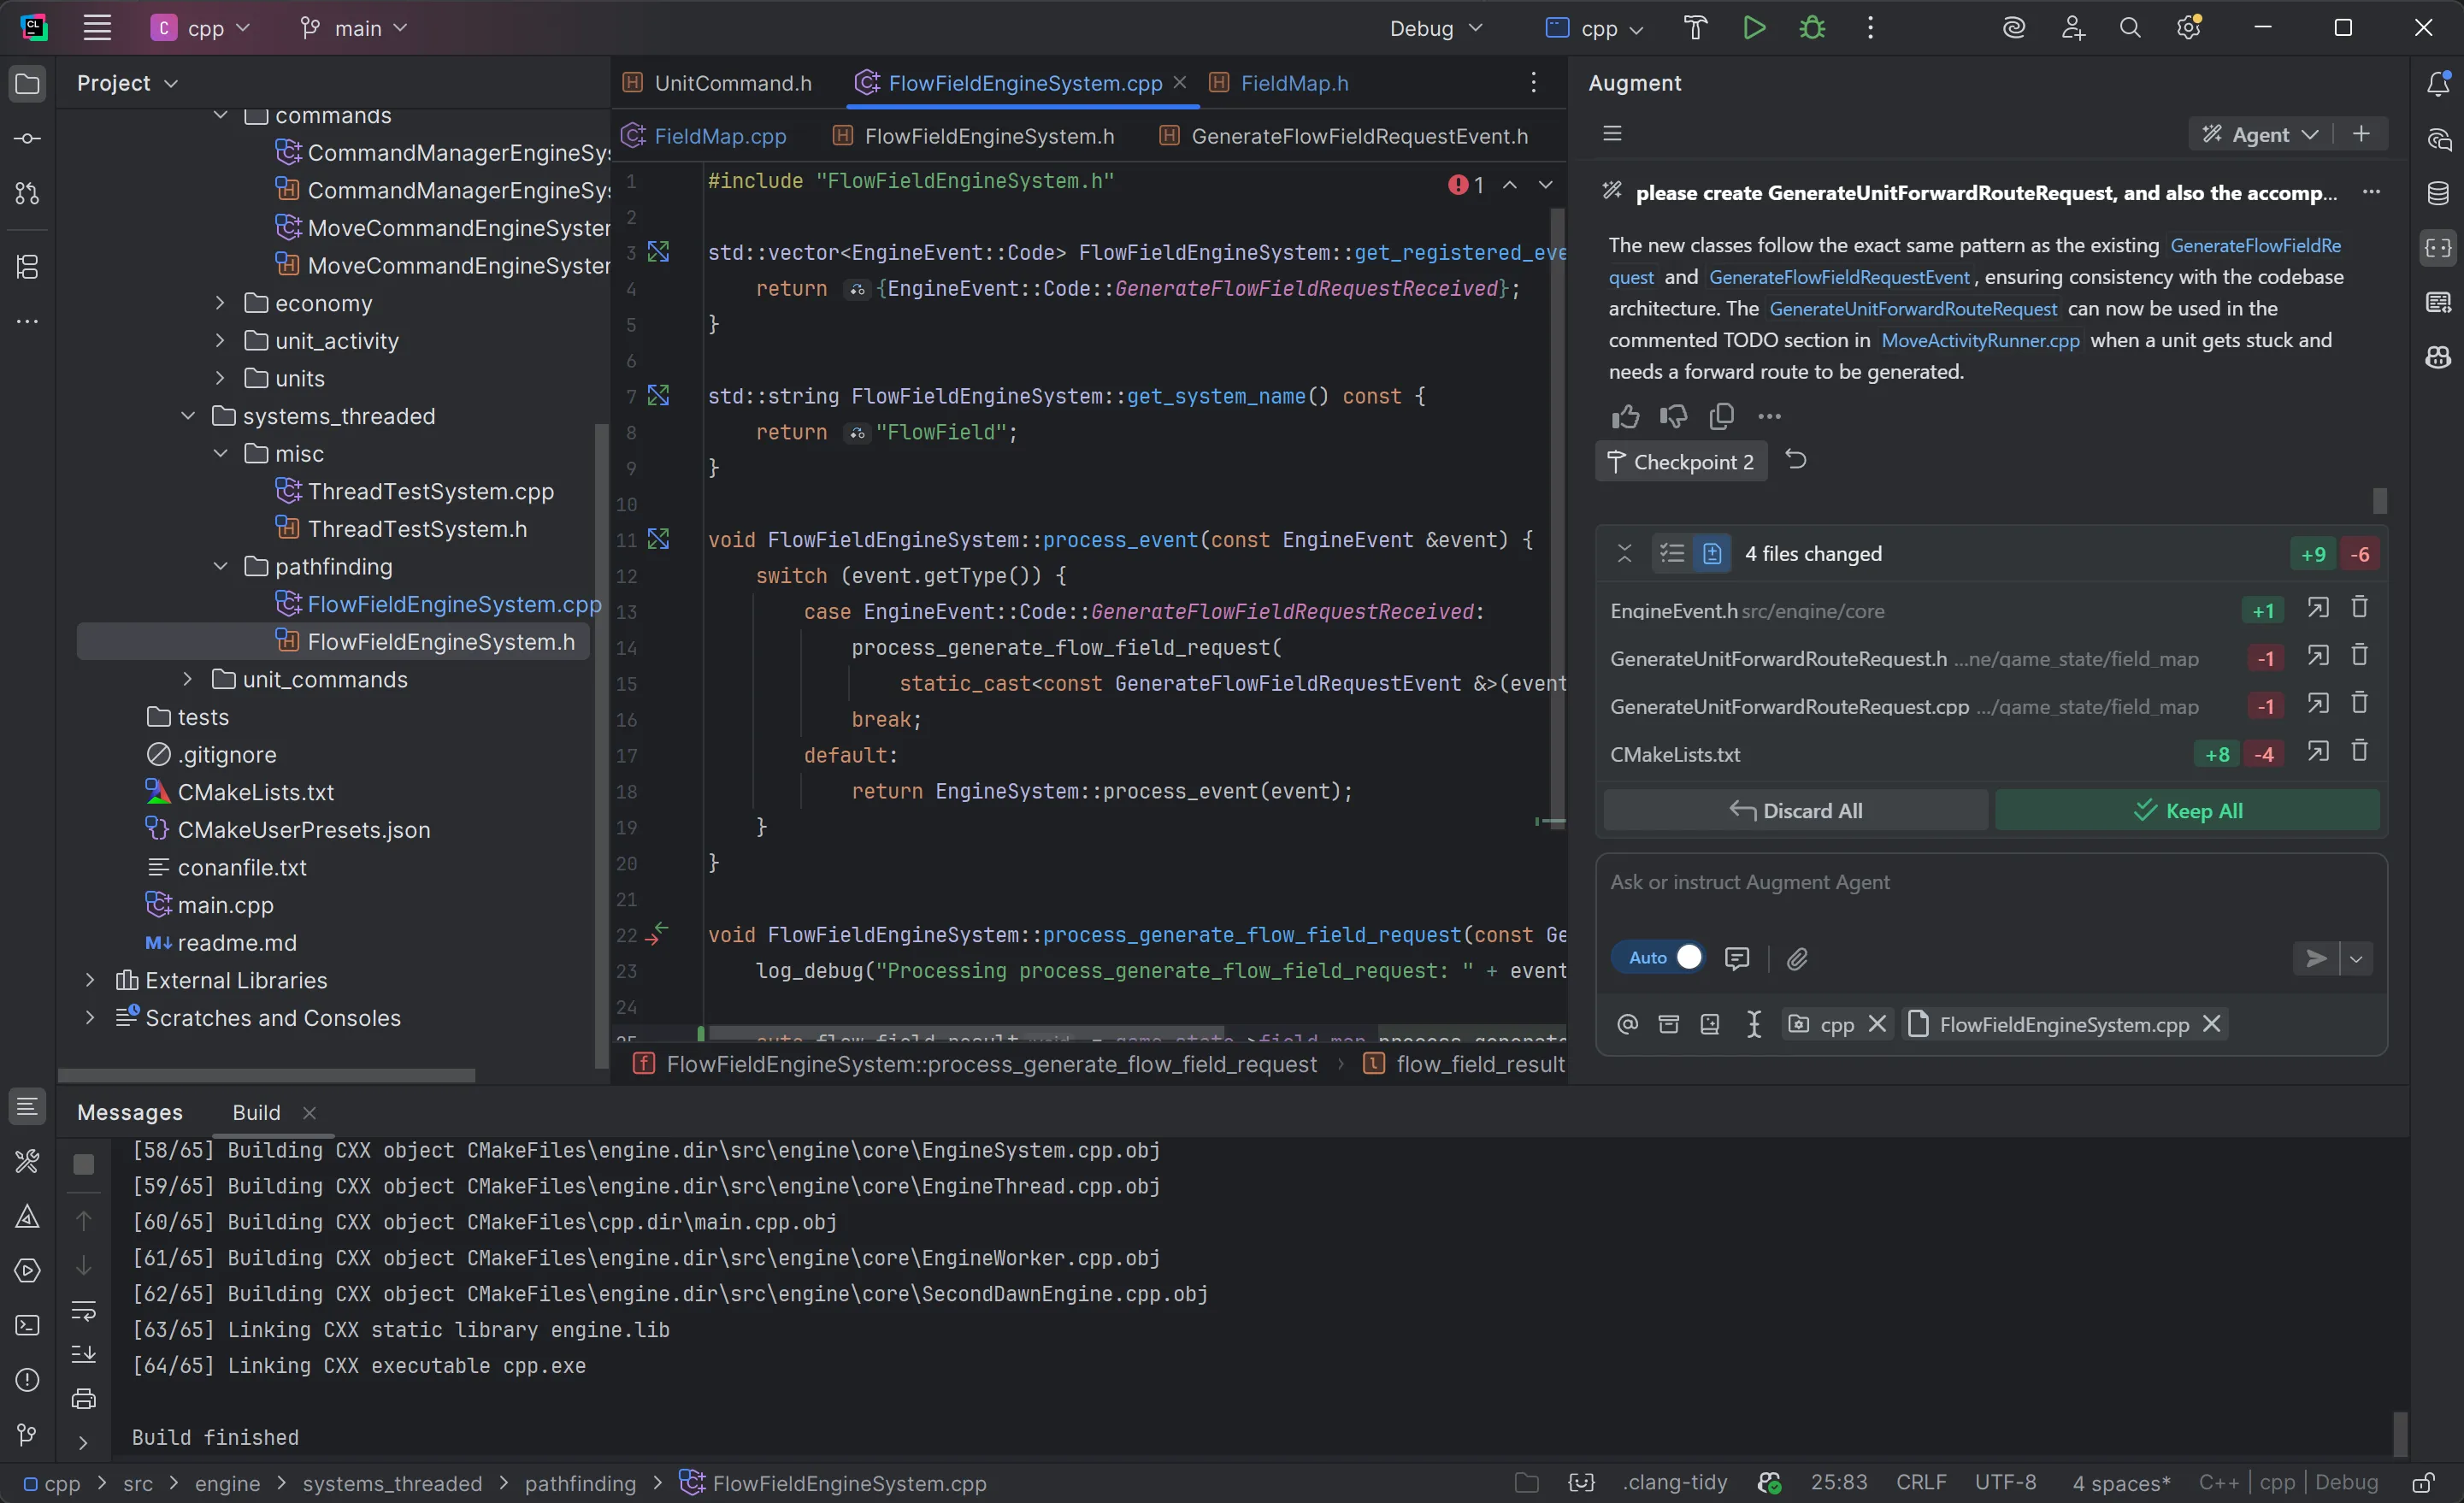Switch to FieldMap.cpp tab
The image size is (2464, 1503).
tap(704, 136)
